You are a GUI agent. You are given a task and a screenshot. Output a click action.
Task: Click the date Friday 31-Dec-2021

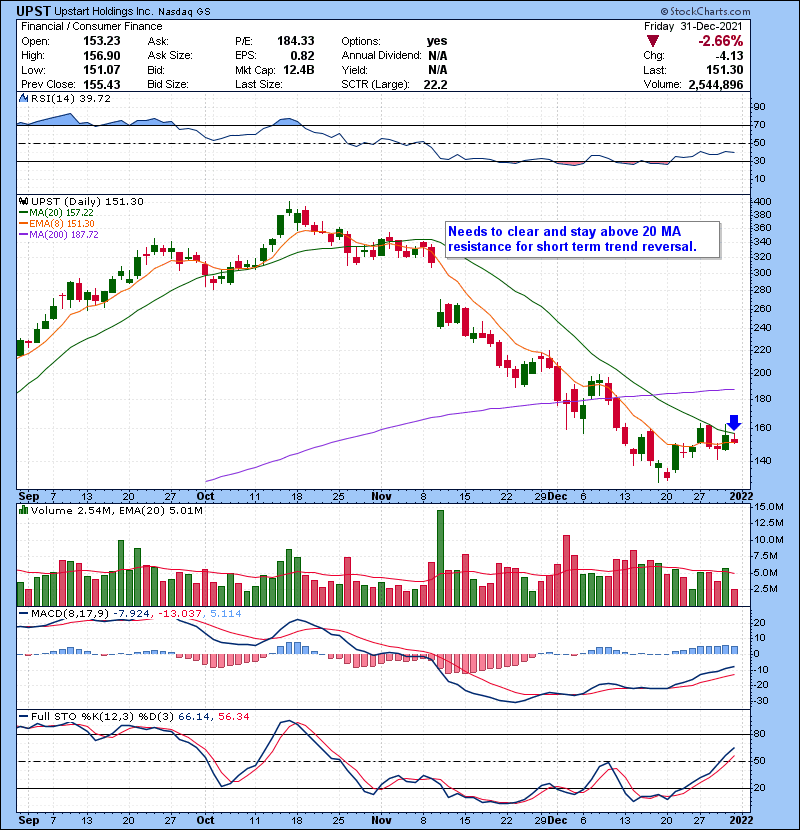coord(693,26)
